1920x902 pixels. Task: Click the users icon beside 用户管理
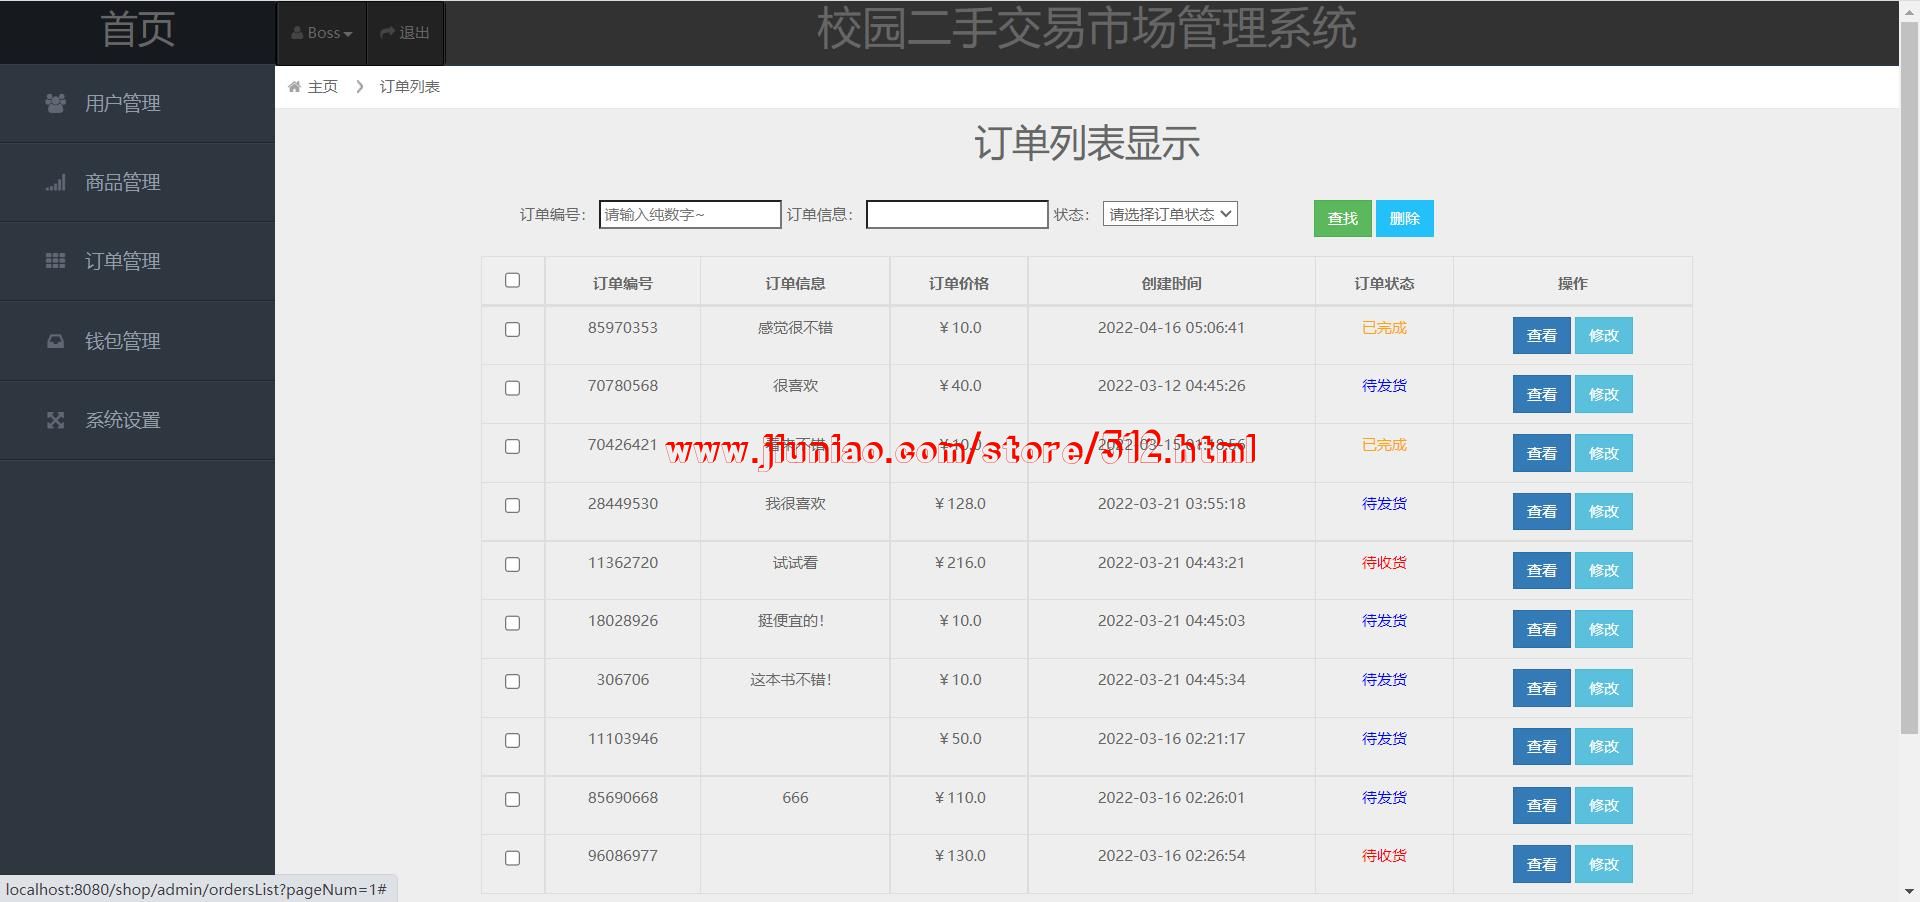(56, 103)
